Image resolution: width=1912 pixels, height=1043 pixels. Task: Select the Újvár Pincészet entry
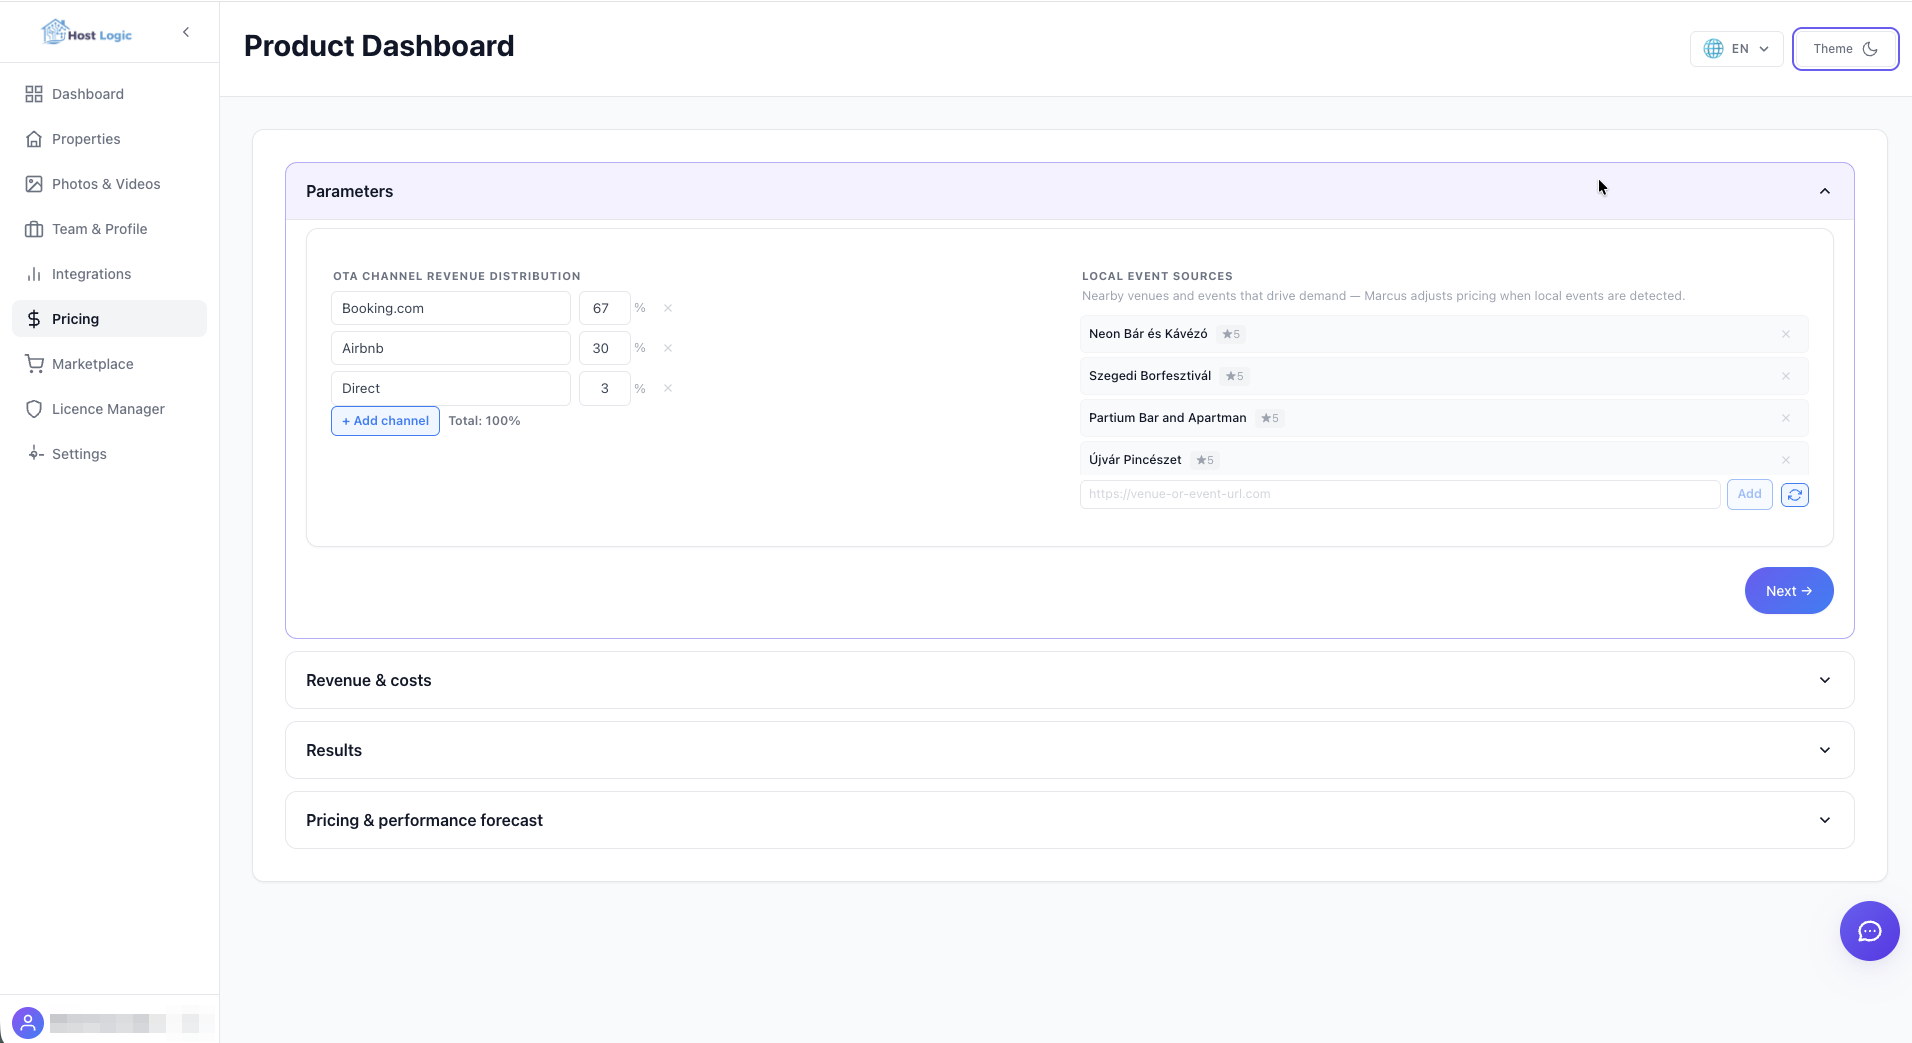(1444, 460)
